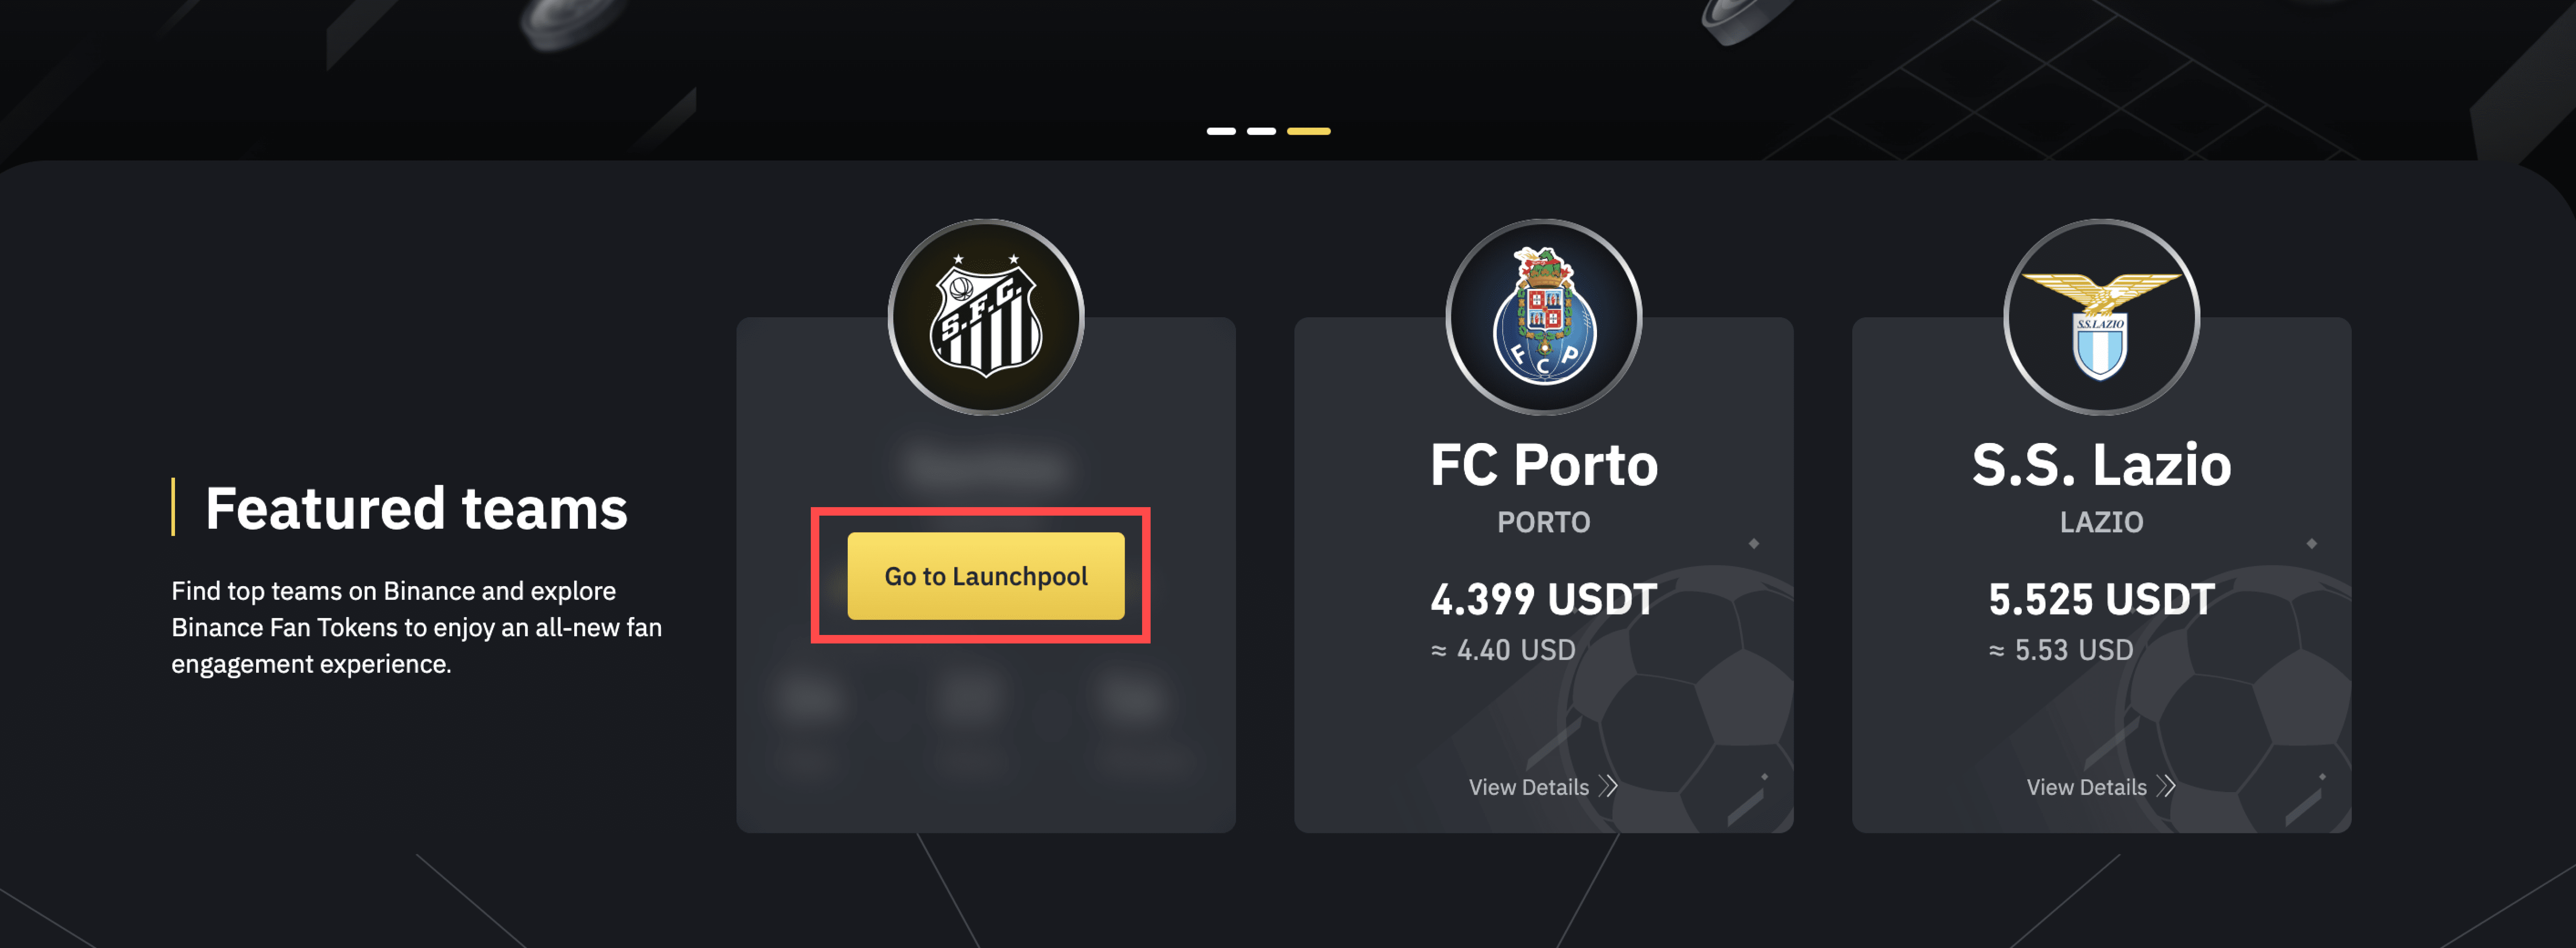Click the FC Porto club crest
The image size is (2576, 948).
click(1544, 317)
